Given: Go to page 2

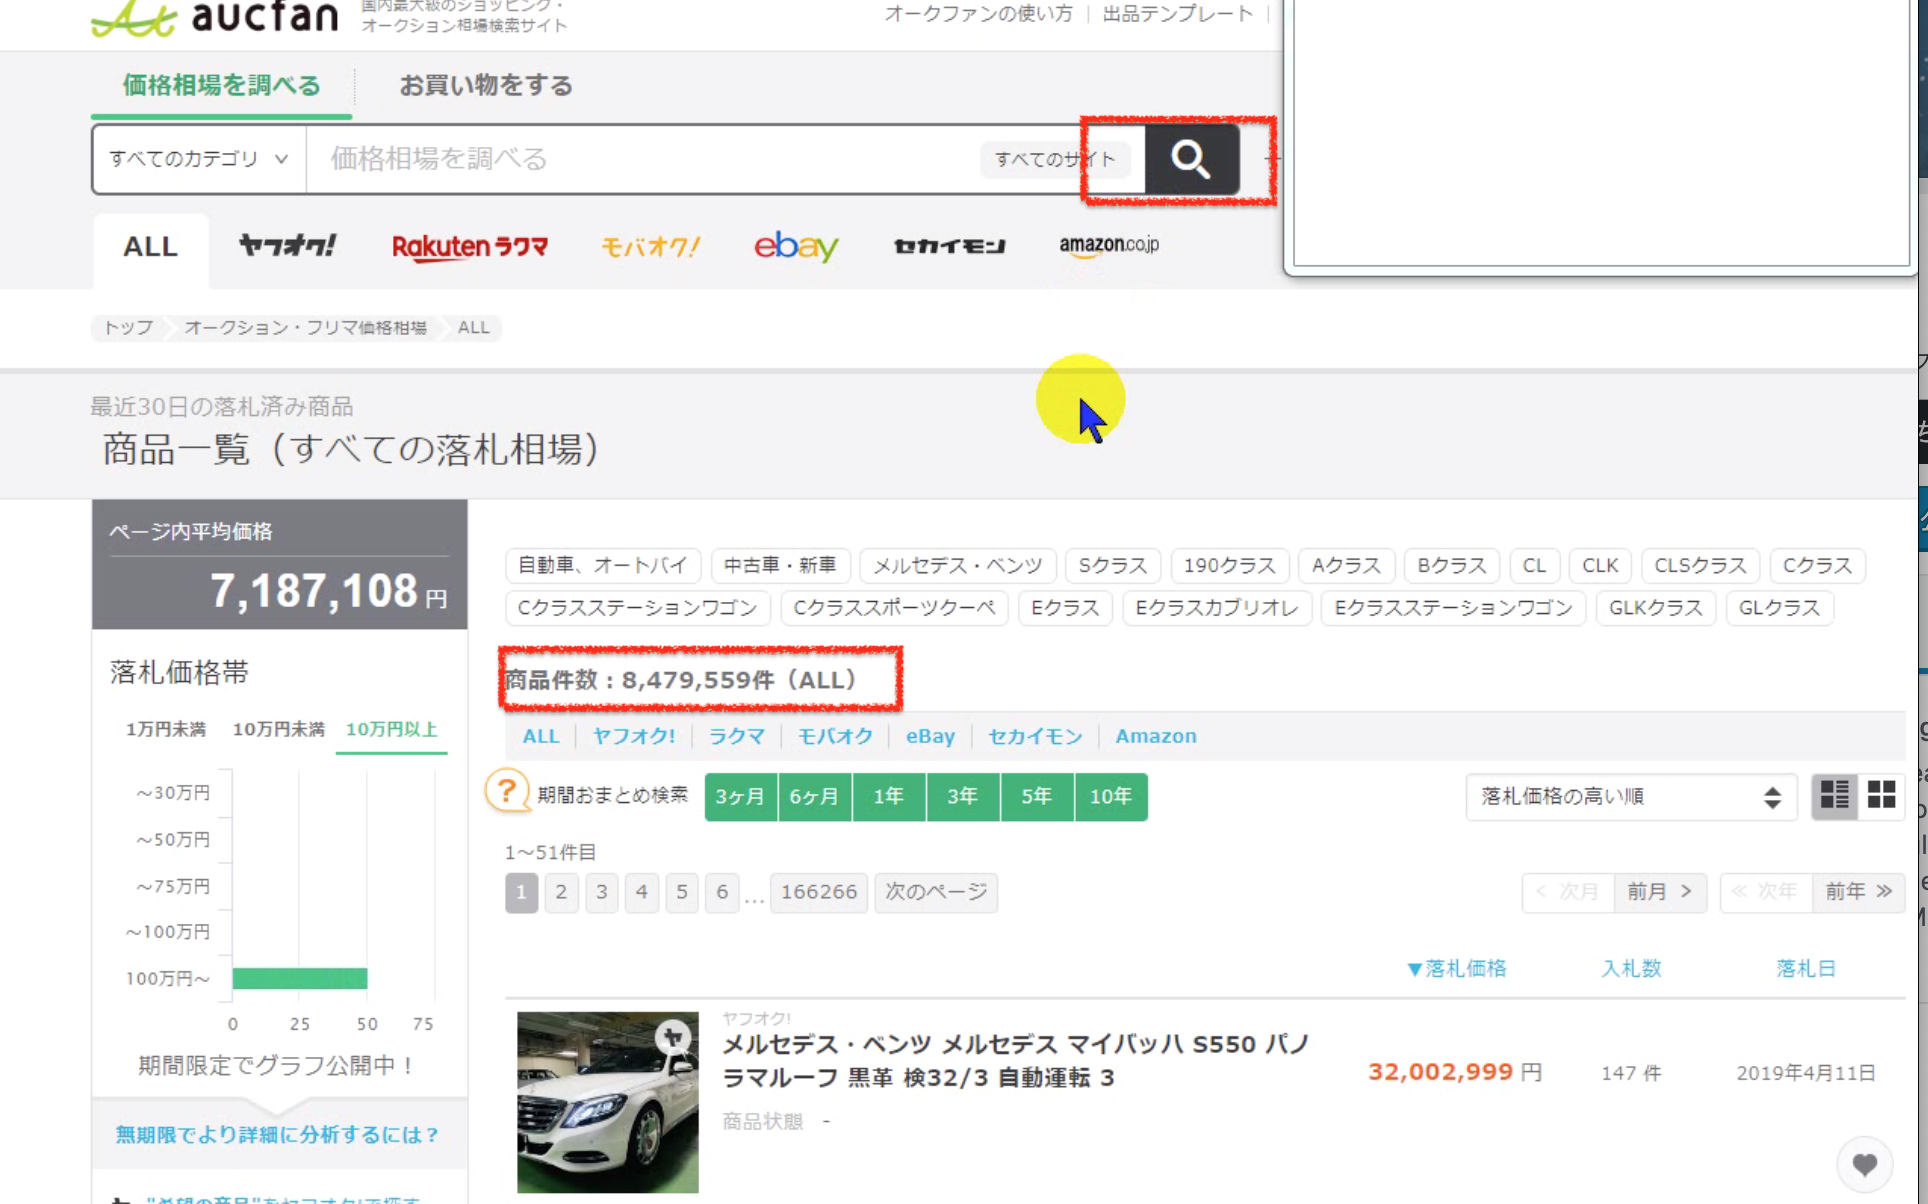Looking at the screenshot, I should point(562,892).
